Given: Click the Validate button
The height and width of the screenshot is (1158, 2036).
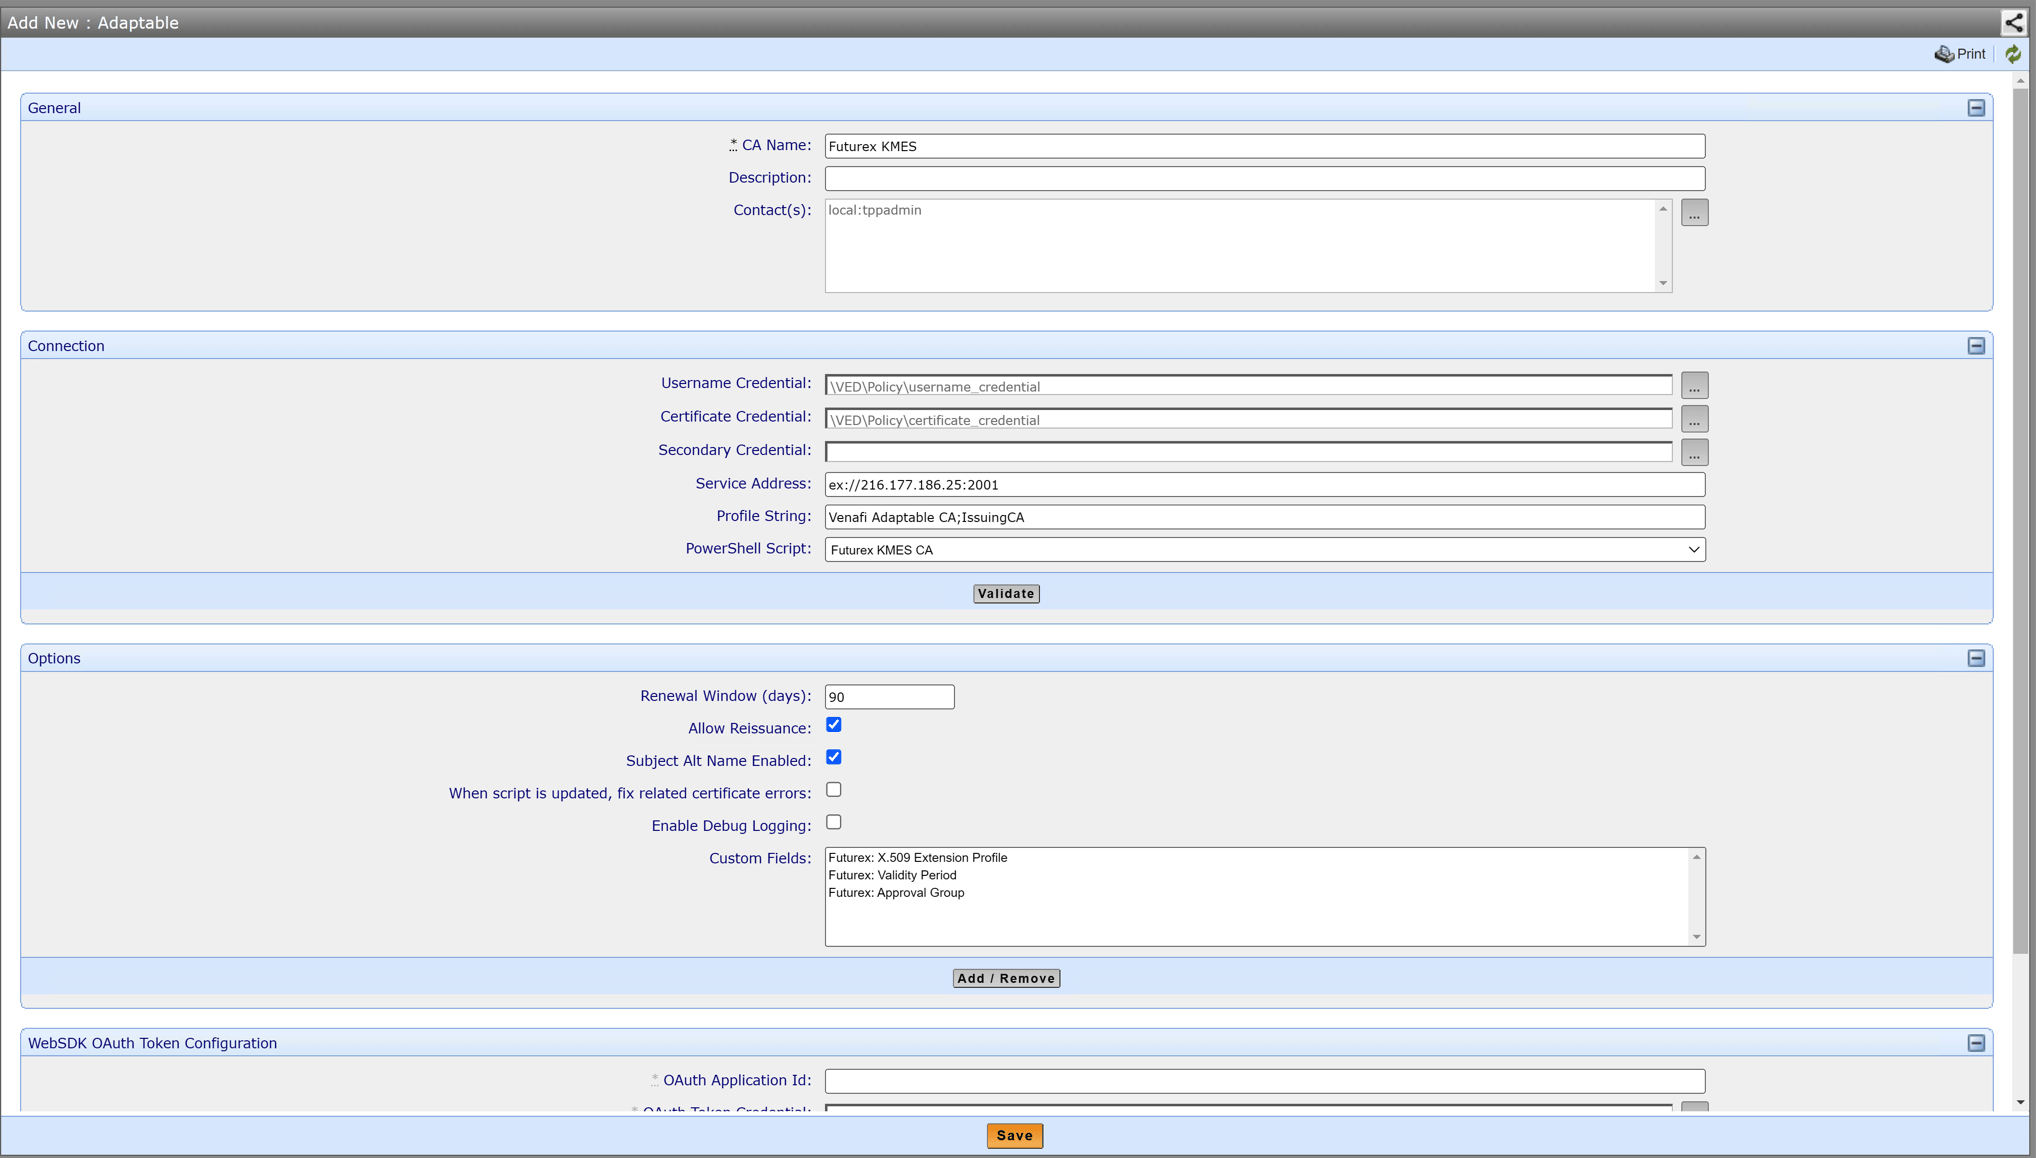Looking at the screenshot, I should (1006, 594).
